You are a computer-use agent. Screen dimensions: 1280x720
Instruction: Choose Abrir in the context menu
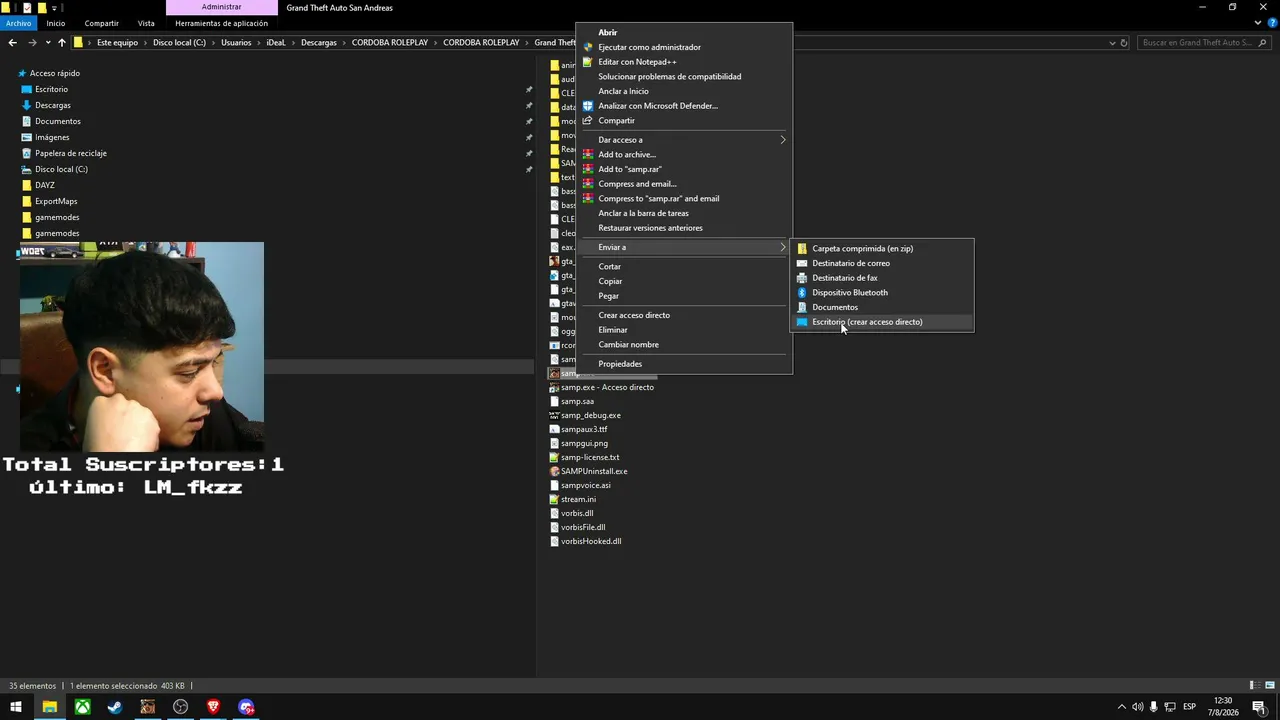[608, 33]
